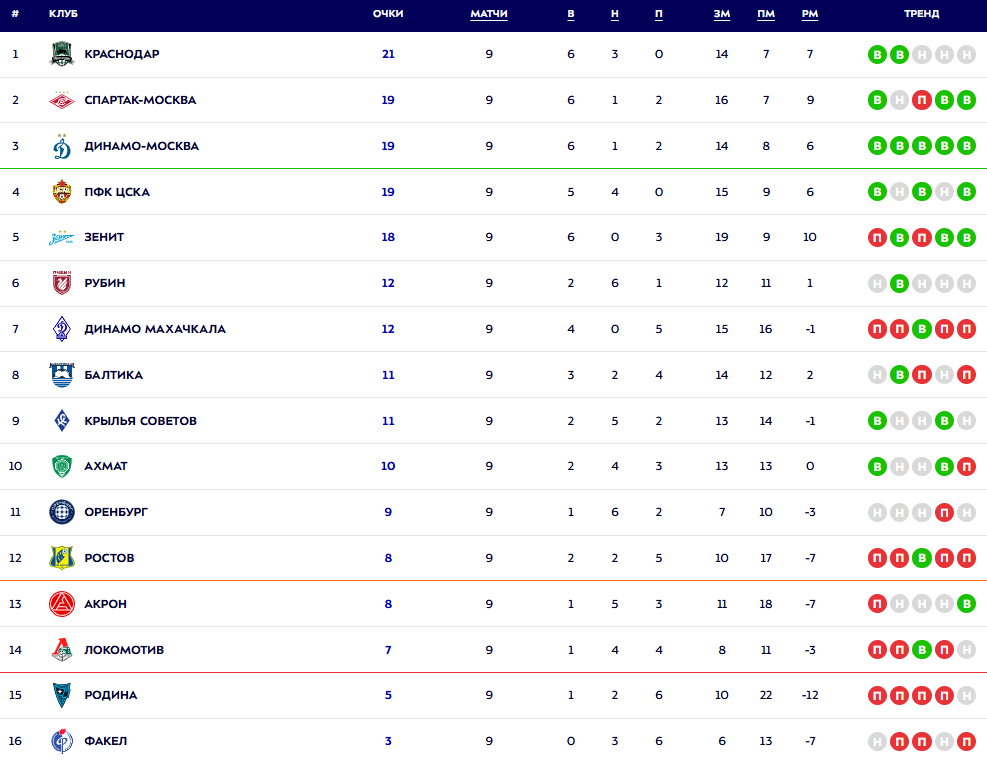Open the Lokomotiv club logo

62,650
